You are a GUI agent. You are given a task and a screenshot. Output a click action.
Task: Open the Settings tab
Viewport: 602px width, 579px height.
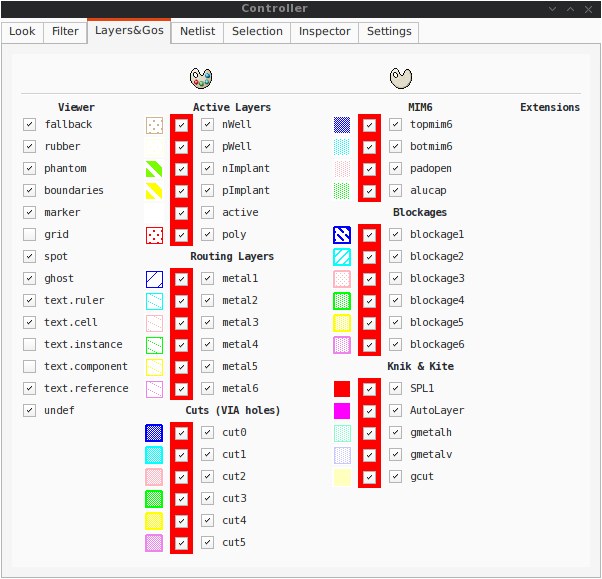click(389, 31)
